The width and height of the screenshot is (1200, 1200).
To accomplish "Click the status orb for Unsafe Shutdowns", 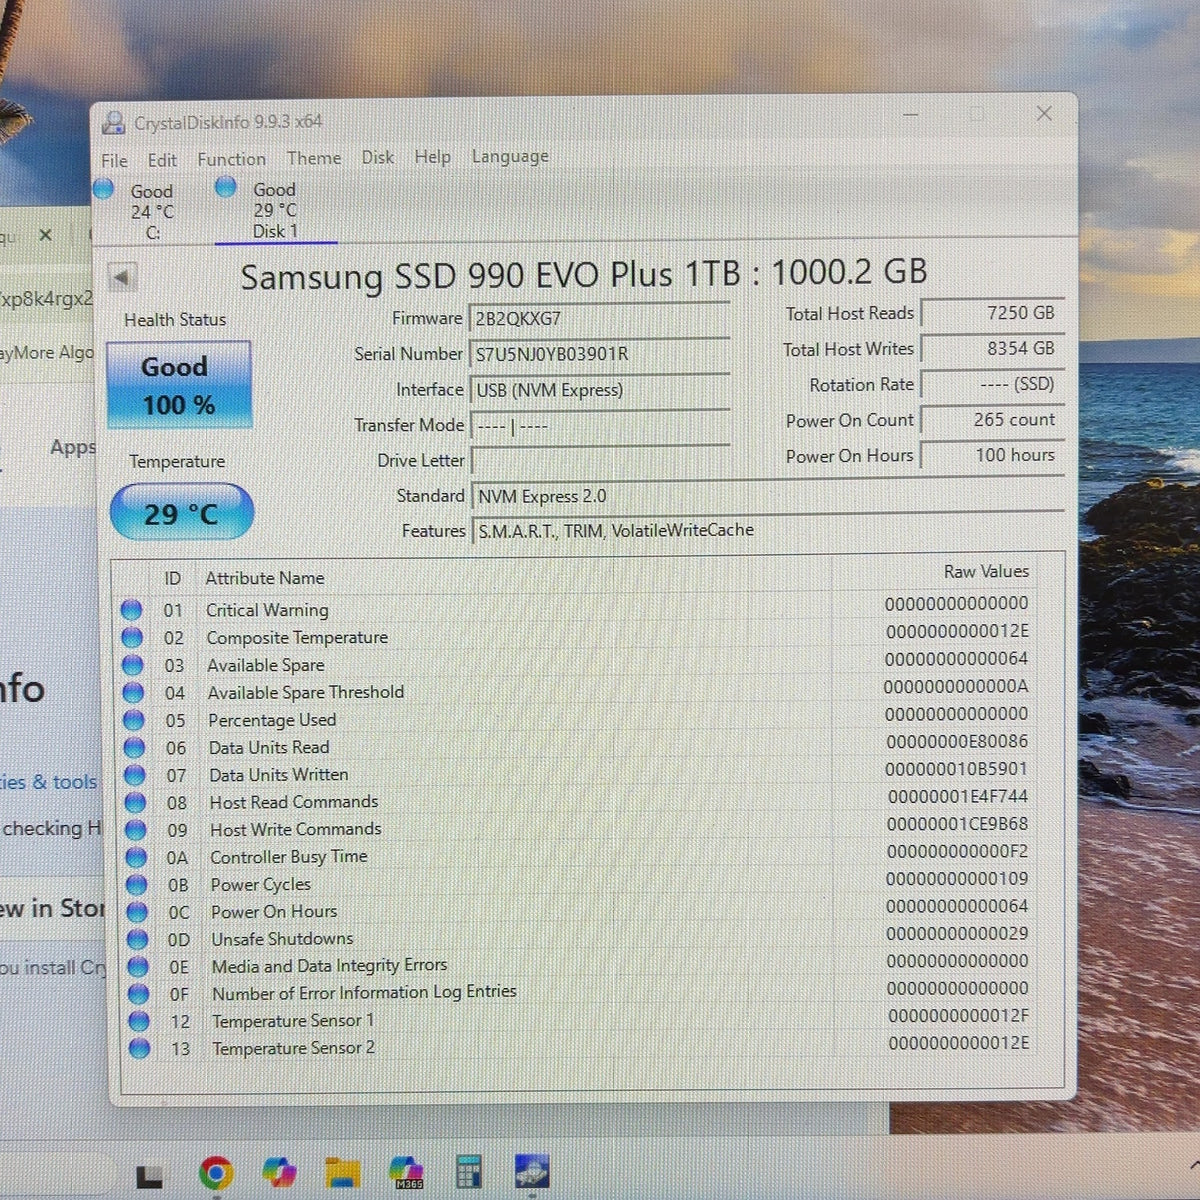I will (x=137, y=939).
